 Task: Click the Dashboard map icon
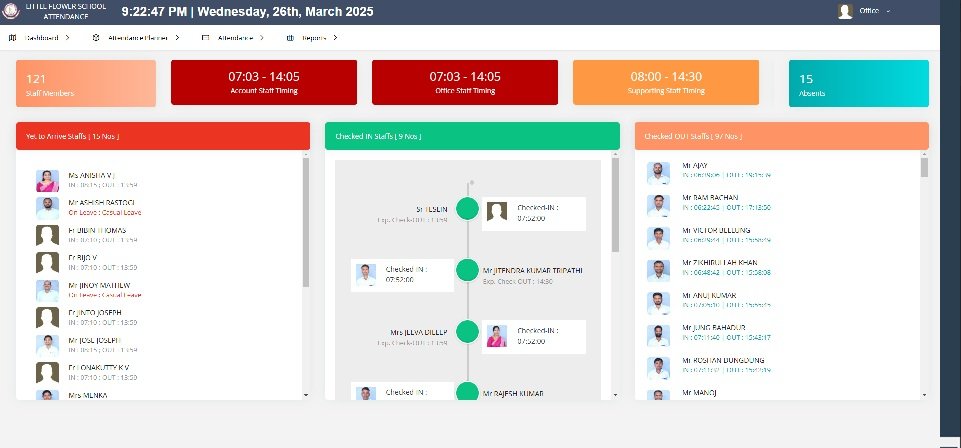12,38
